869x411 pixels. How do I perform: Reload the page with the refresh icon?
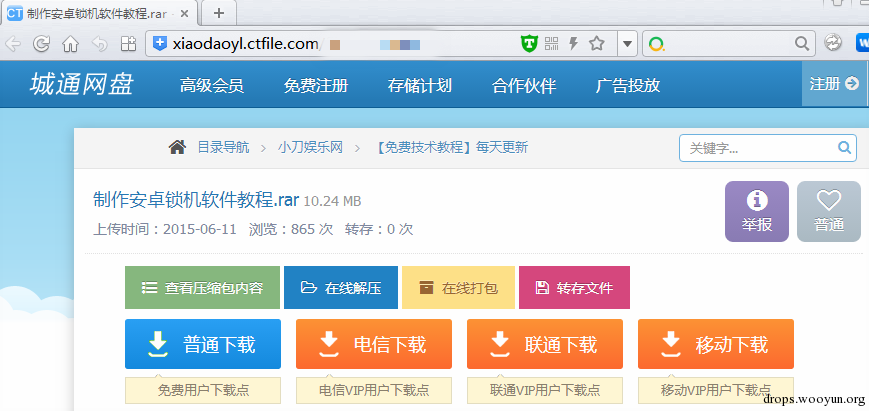pyautogui.click(x=42, y=44)
